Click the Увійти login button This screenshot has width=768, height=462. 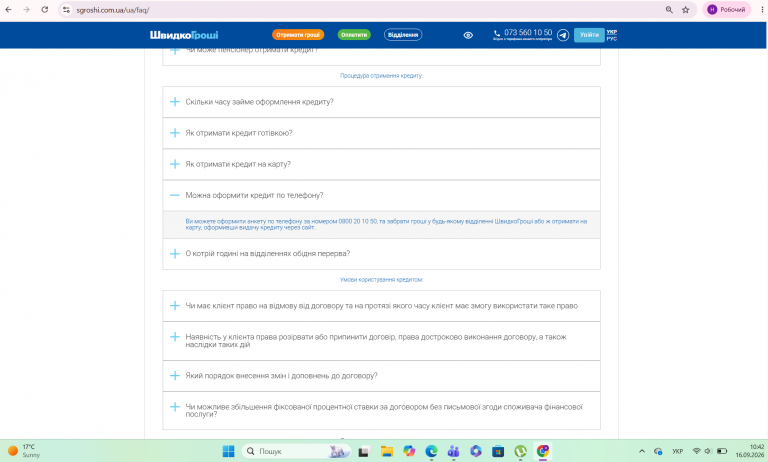589,35
